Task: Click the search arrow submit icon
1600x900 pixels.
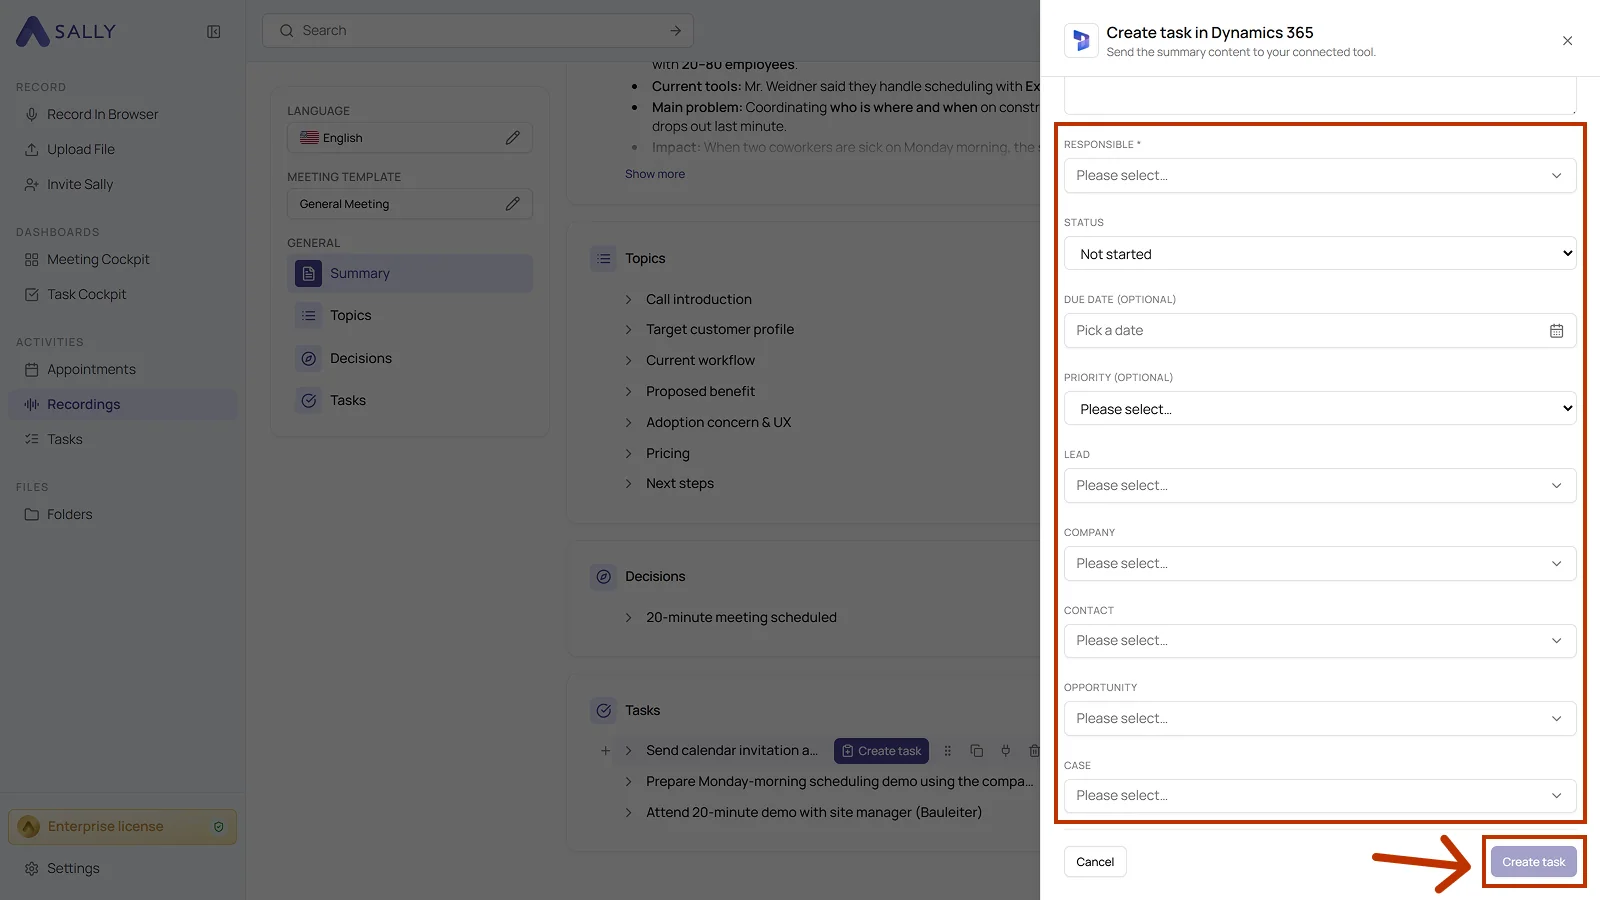Action: (676, 31)
